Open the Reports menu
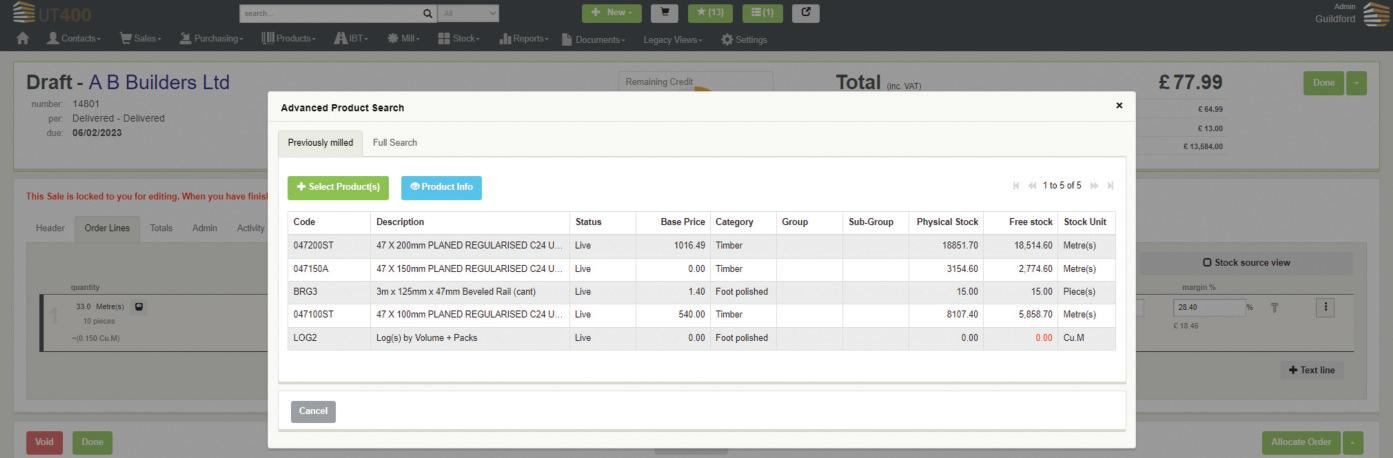Screen dimensions: 1393x458 (524, 38)
